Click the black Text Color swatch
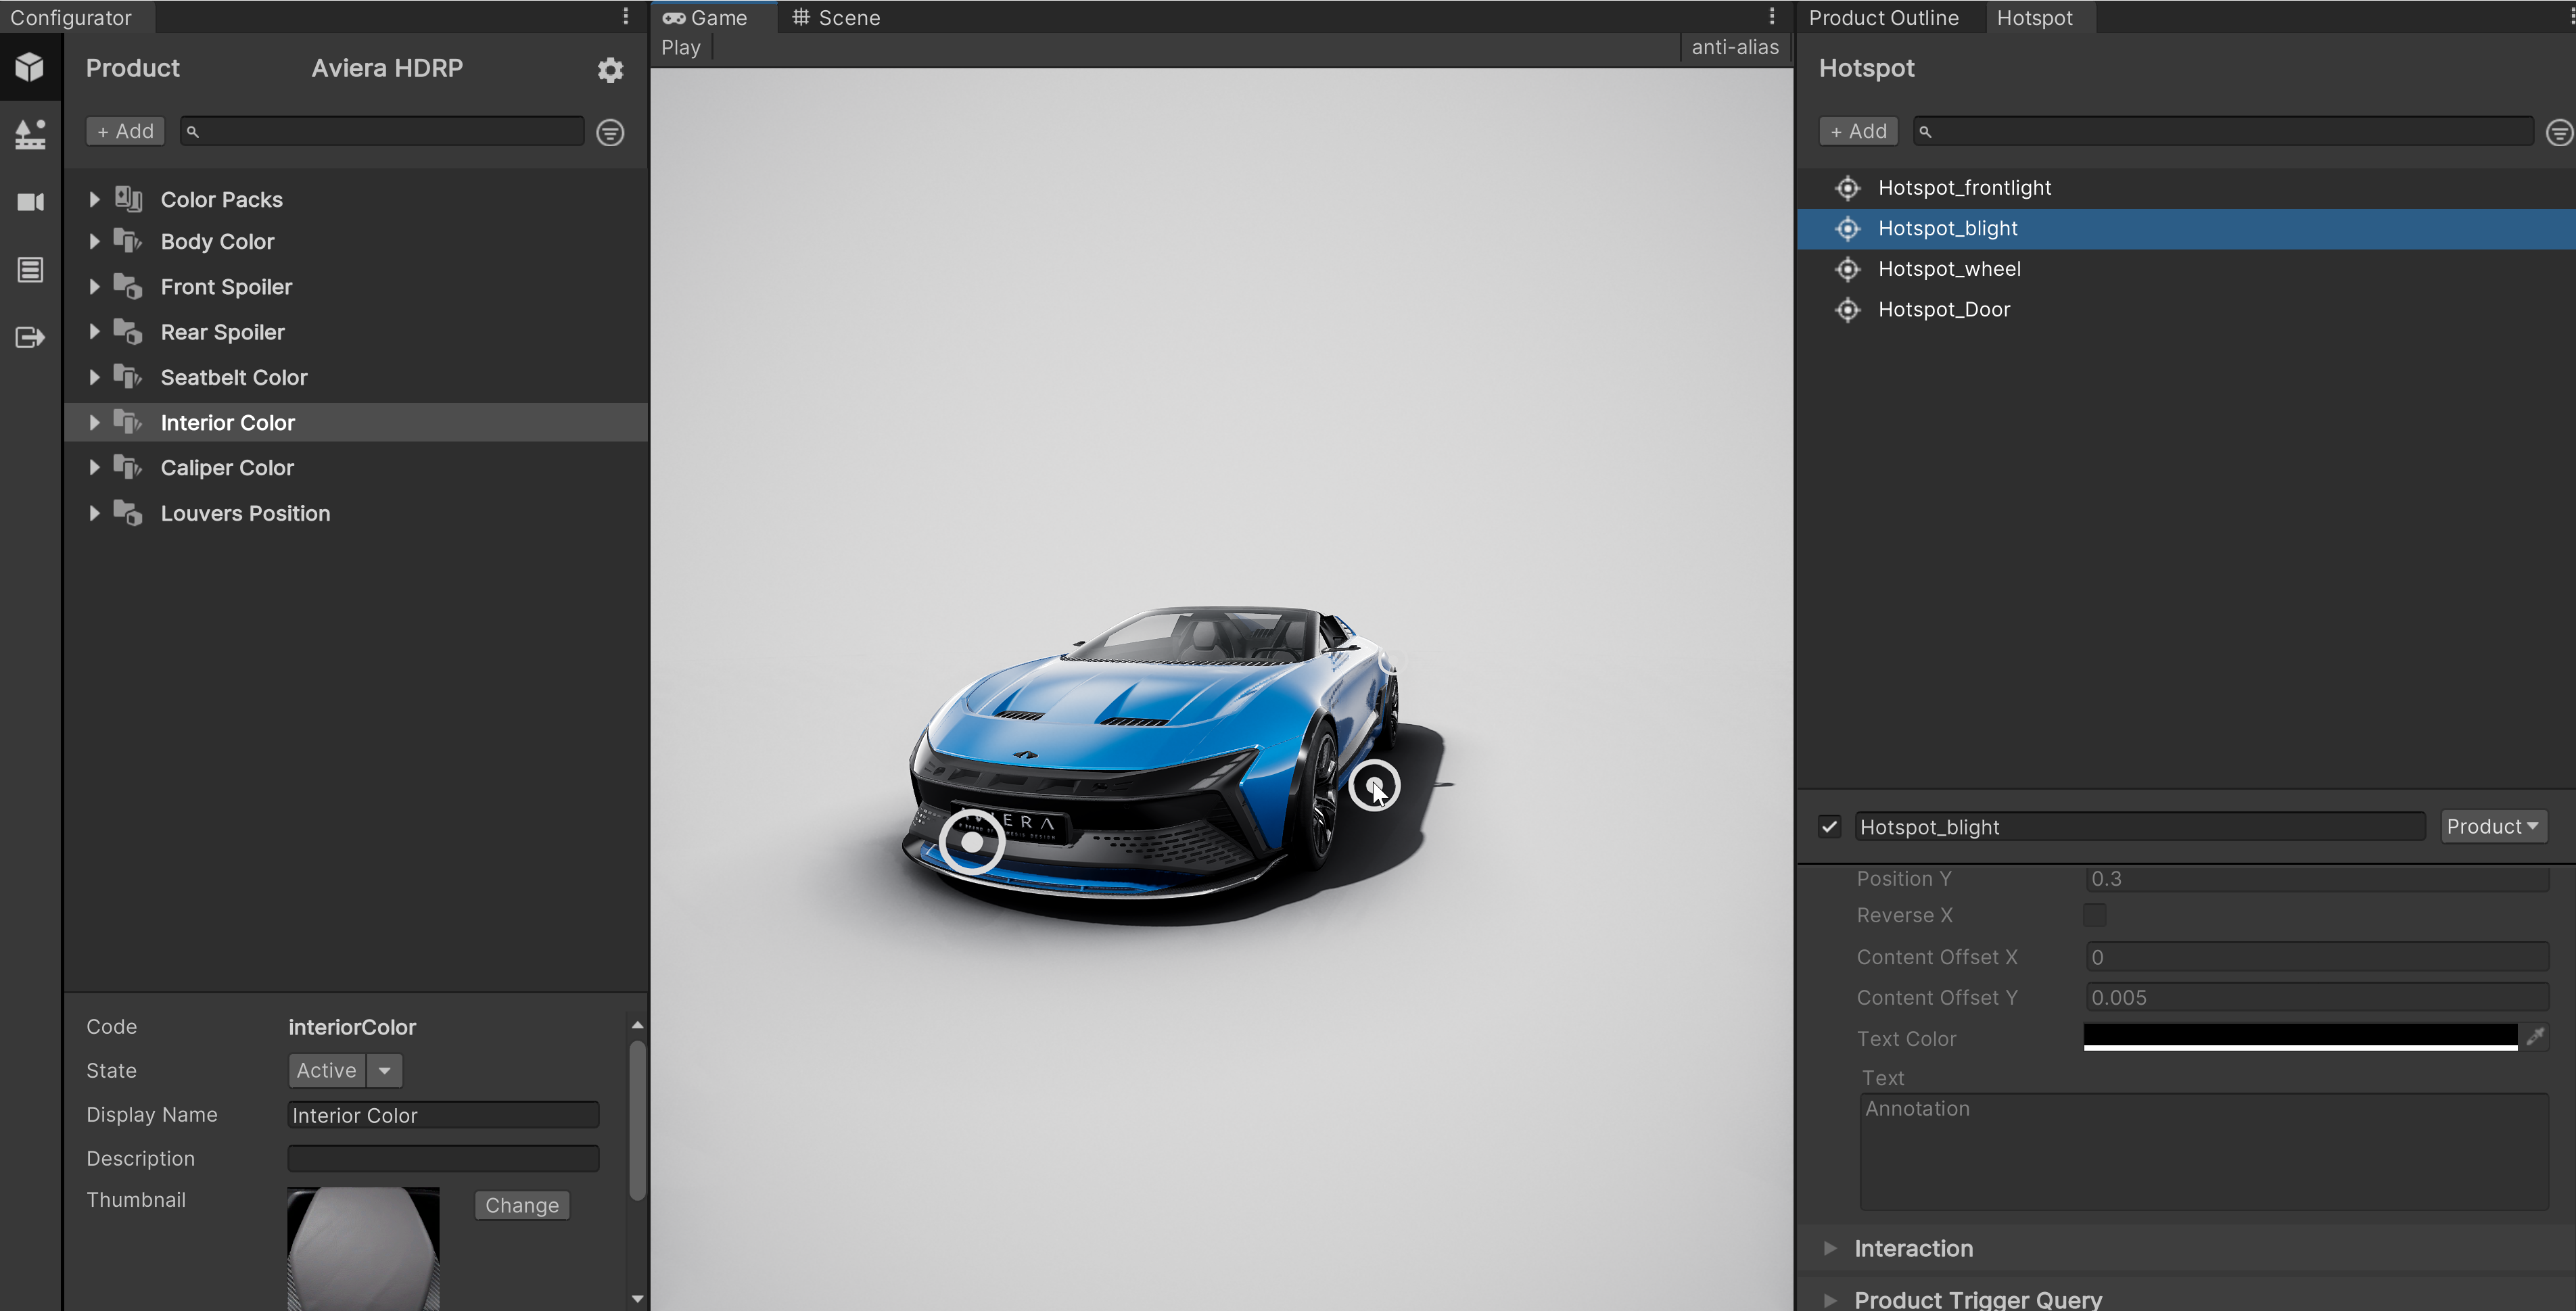The height and width of the screenshot is (1311, 2576). (x=2299, y=1036)
